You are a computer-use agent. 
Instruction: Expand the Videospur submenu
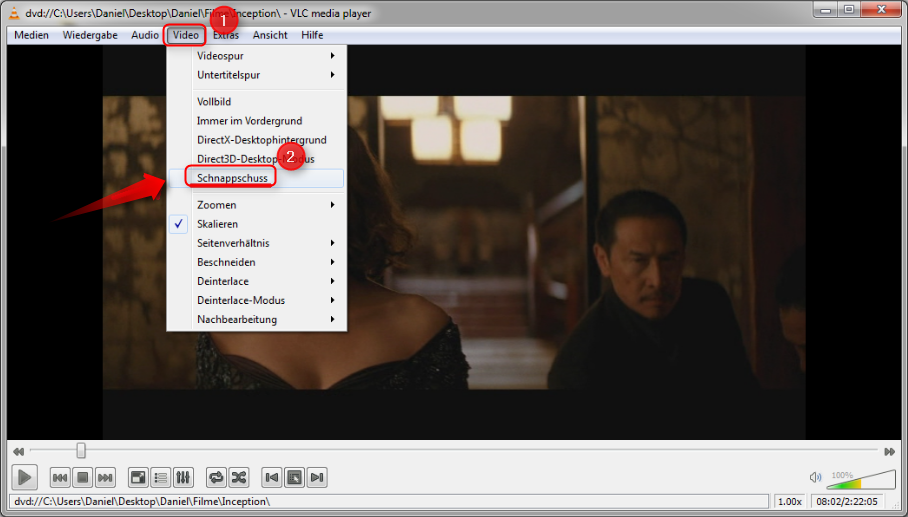[x=257, y=56]
